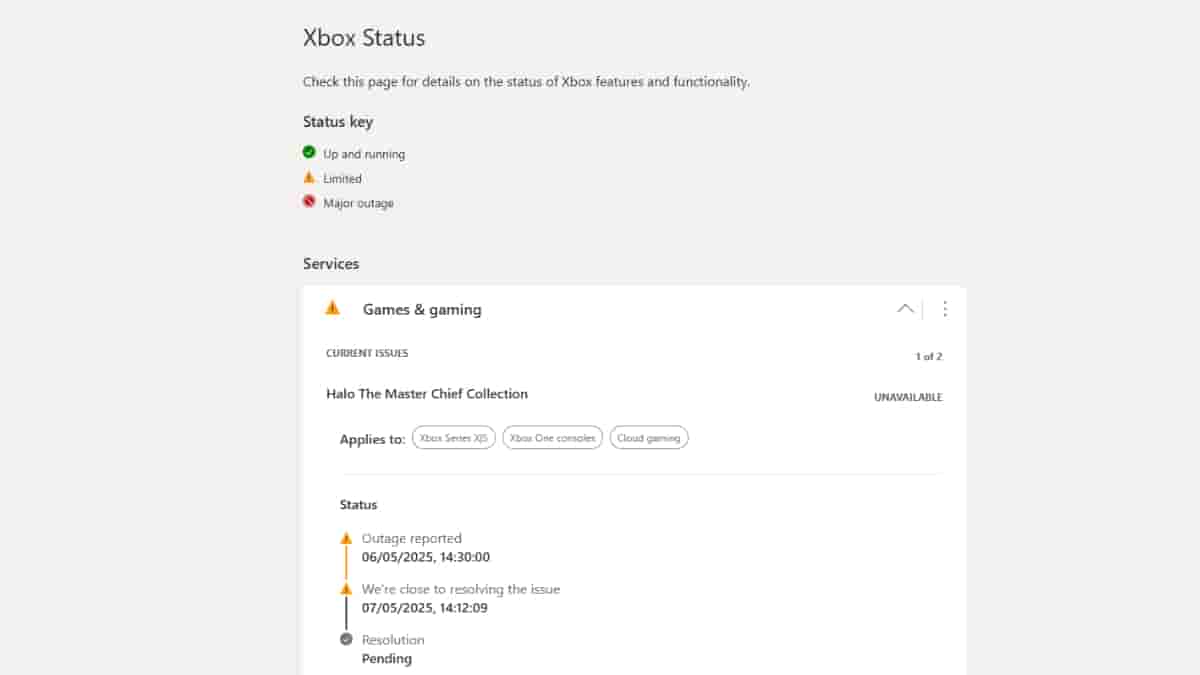Click the 06/05/2025 outage reported timestamp
1200x675 pixels.
click(425, 557)
